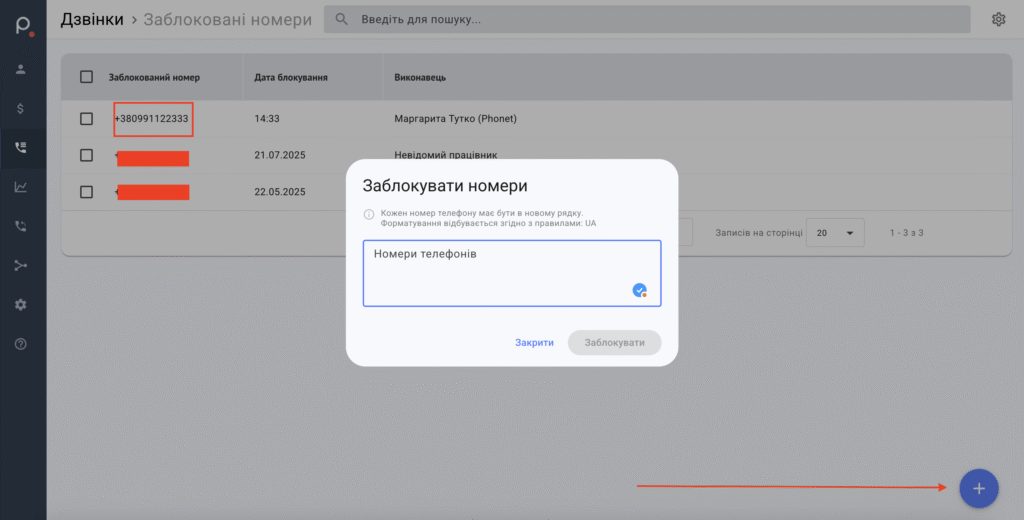Click the Закрити button in dialog

pos(534,343)
